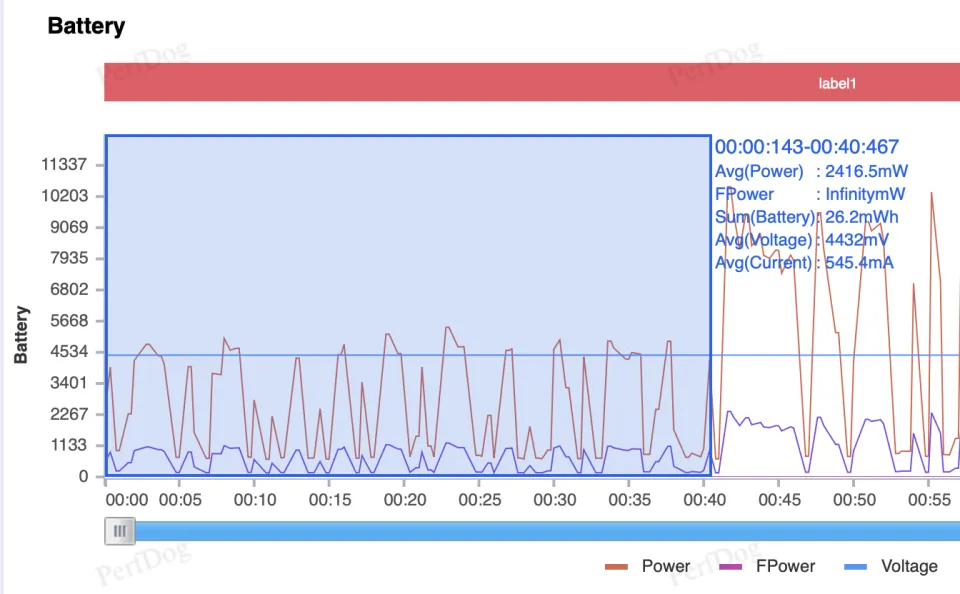
Task: Click the purple FPower legend line marker
Action: pos(731,567)
